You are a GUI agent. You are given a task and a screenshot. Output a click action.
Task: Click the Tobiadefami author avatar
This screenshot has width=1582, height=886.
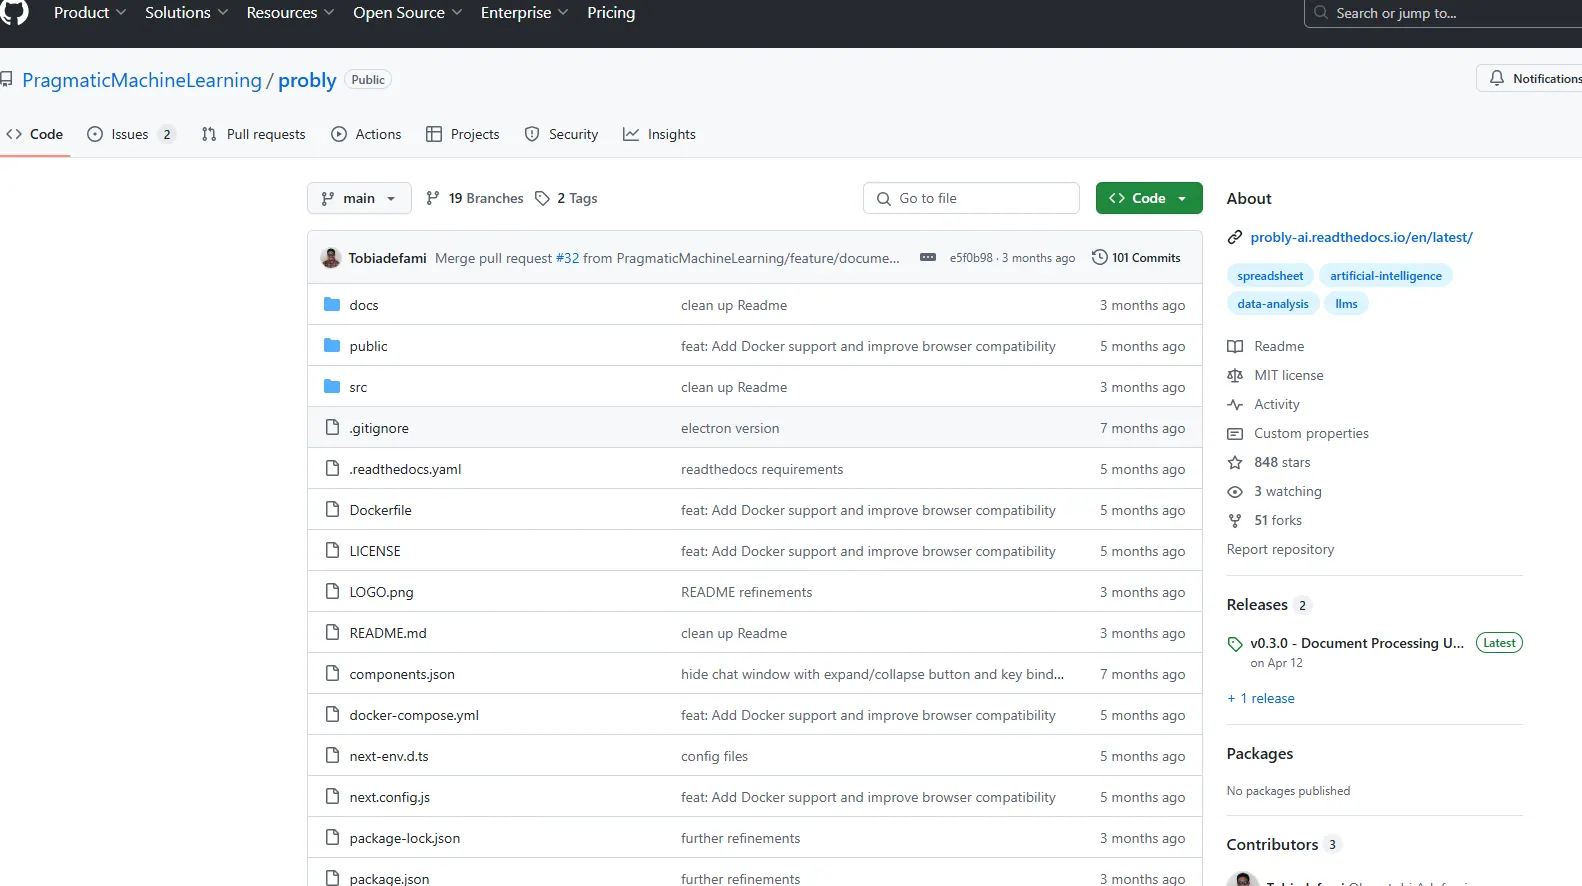pyautogui.click(x=330, y=258)
